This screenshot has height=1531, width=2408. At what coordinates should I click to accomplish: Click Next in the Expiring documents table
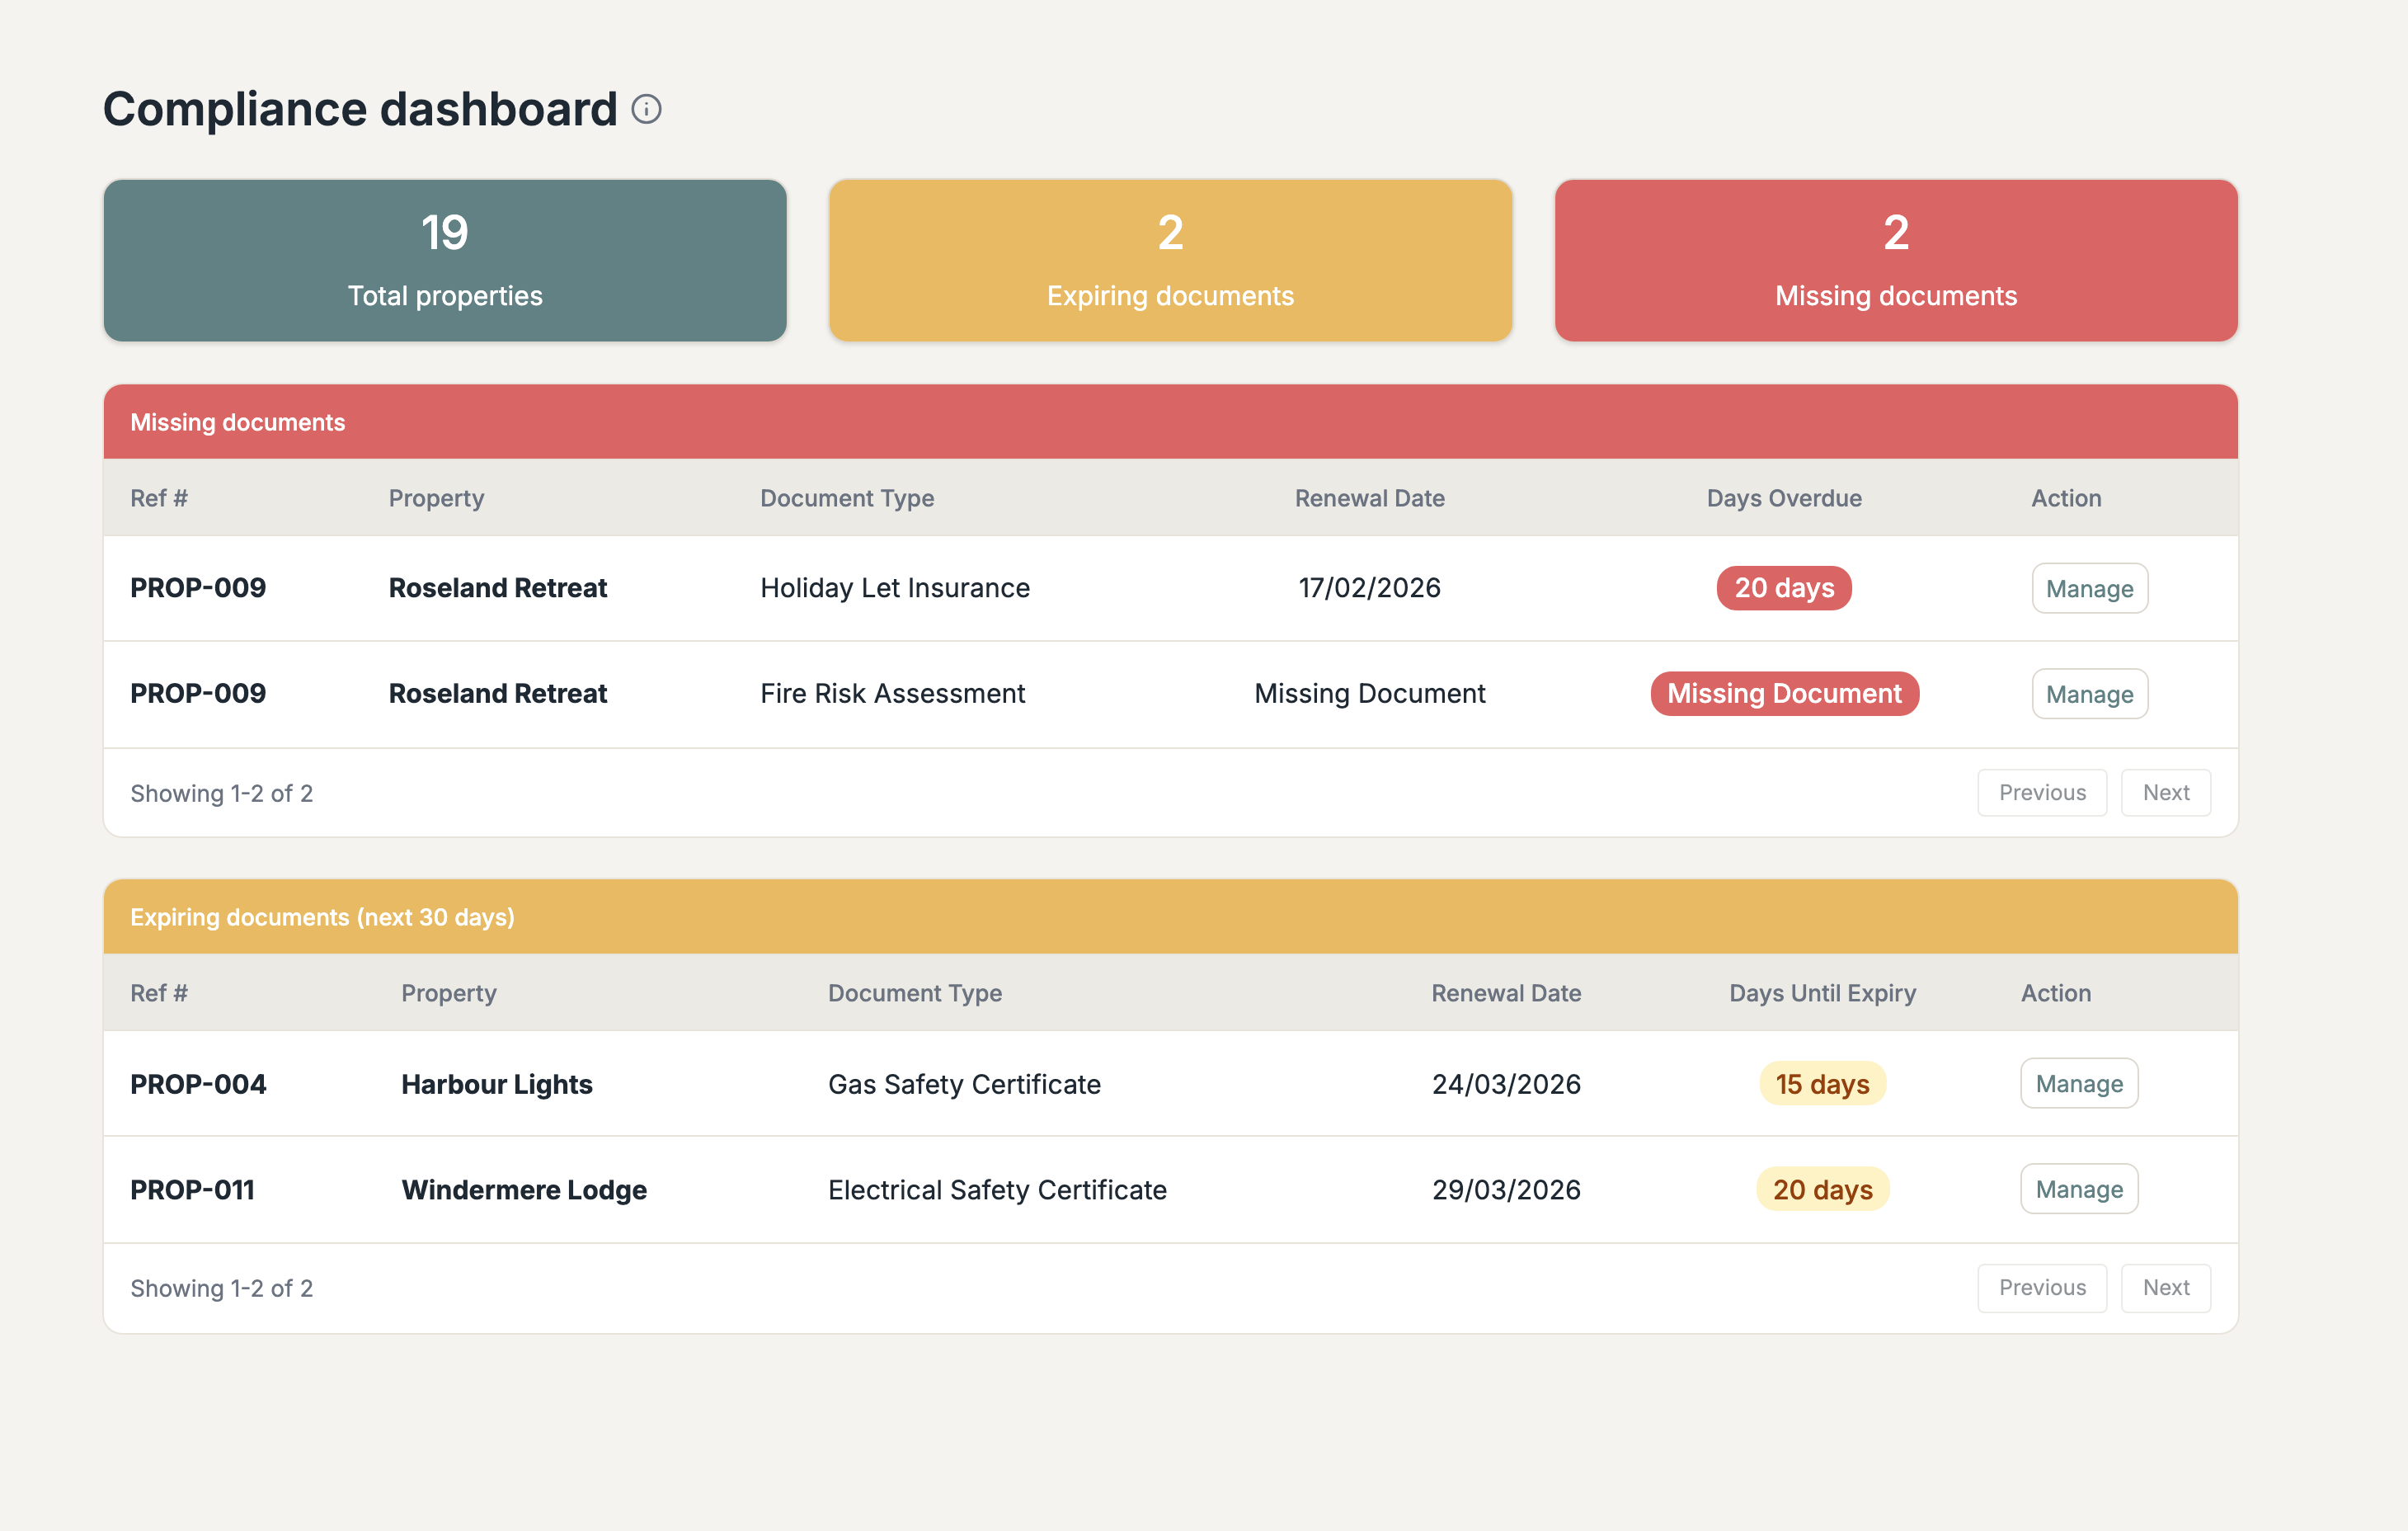click(2166, 1287)
